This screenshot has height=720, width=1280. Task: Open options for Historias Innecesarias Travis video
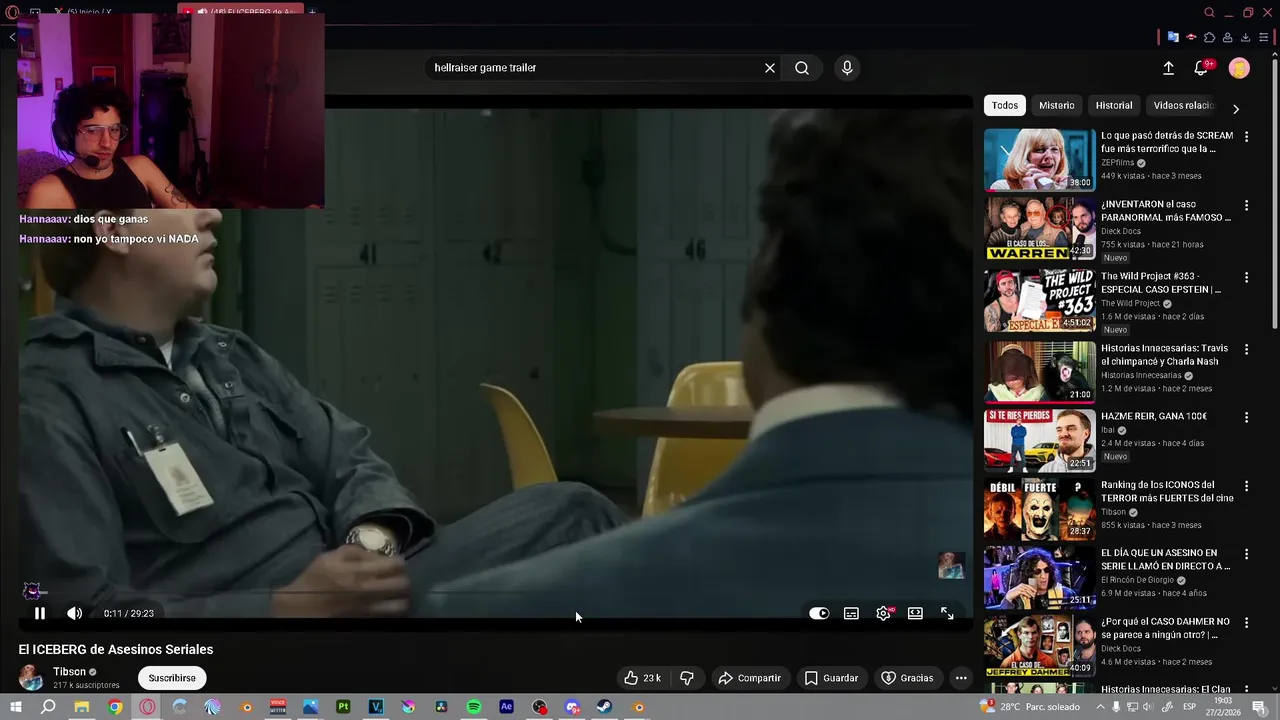point(1246,349)
